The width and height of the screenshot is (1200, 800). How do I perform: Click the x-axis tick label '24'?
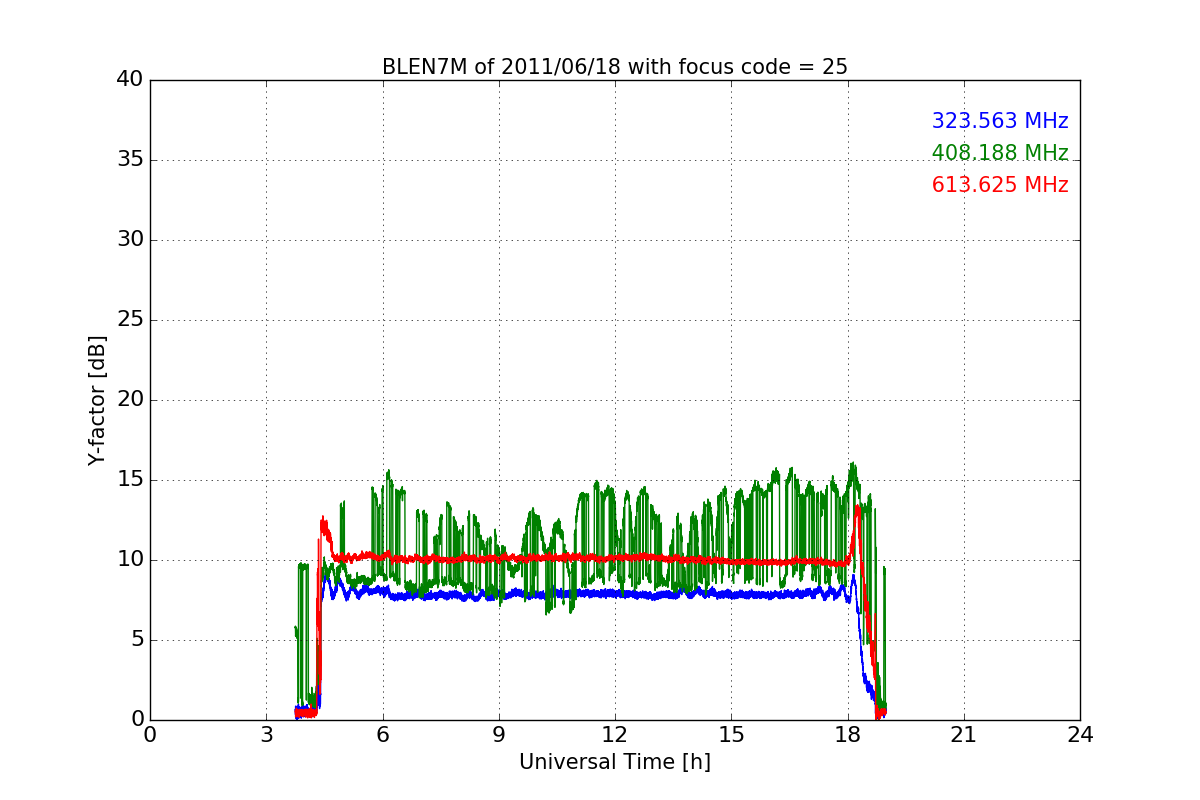click(x=1080, y=734)
